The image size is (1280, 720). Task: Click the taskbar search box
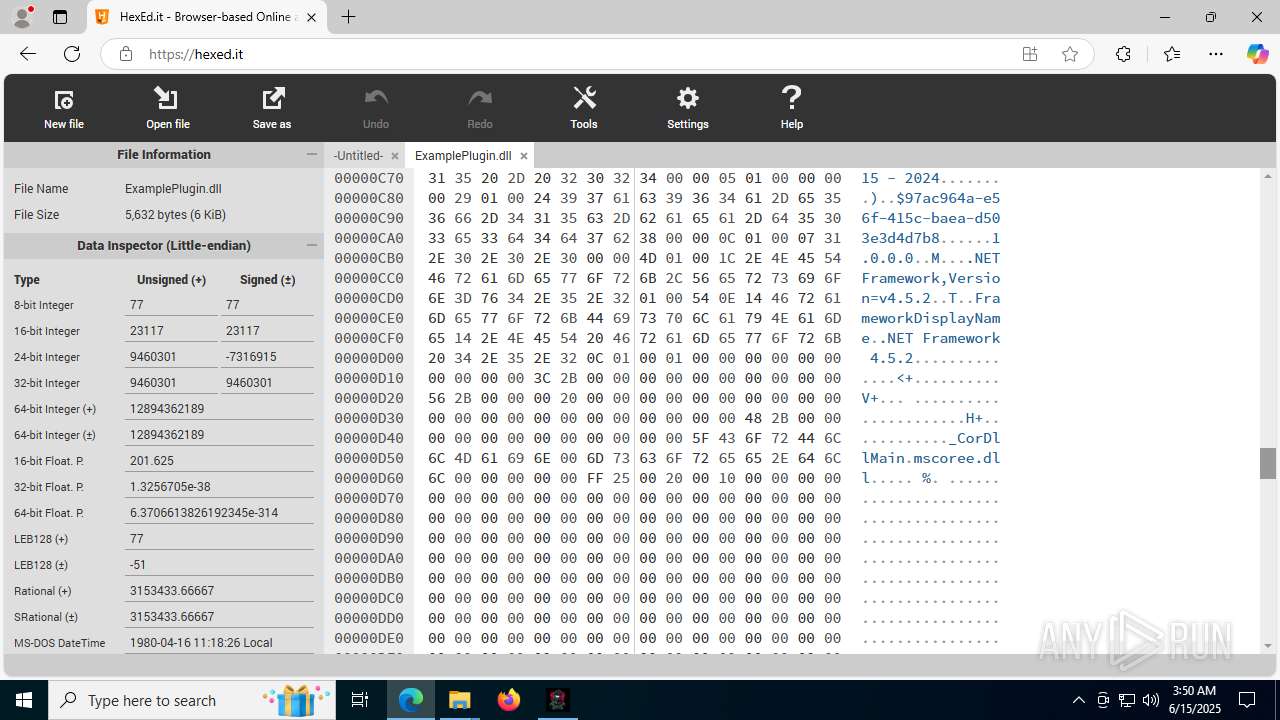193,700
